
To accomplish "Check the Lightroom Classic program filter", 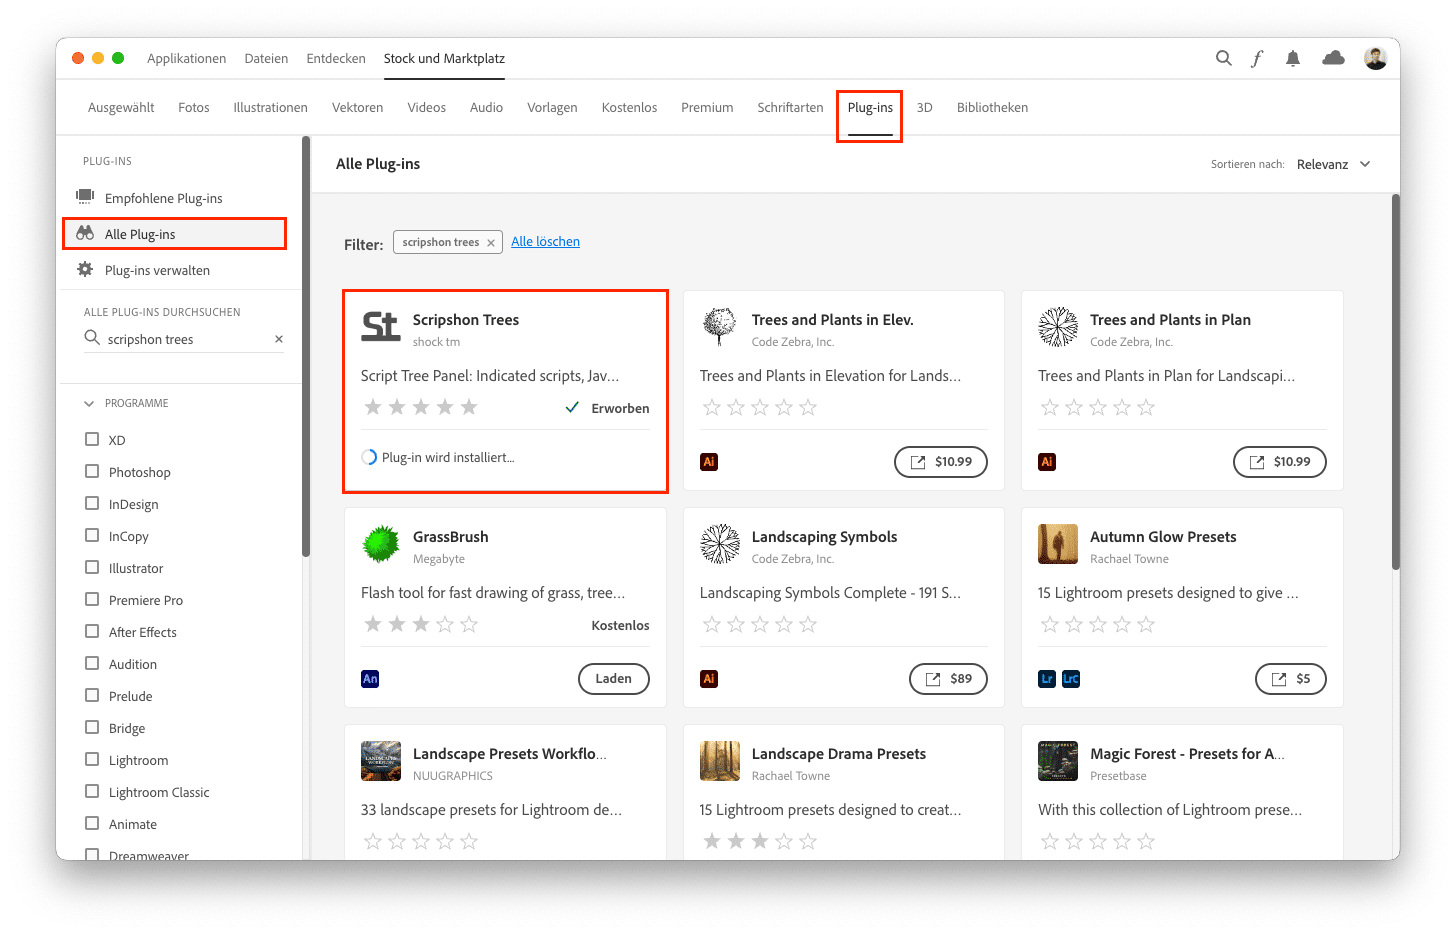I will [92, 791].
